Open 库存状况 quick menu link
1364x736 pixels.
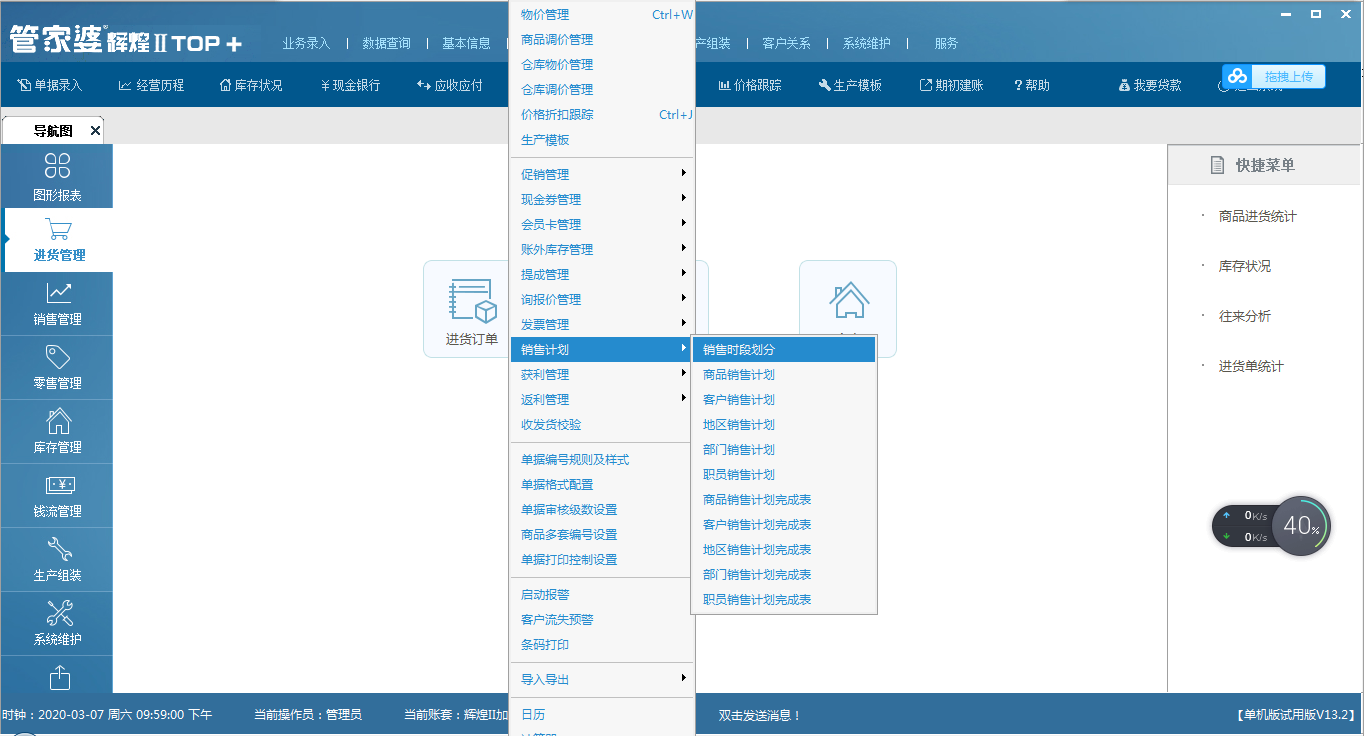click(1245, 266)
